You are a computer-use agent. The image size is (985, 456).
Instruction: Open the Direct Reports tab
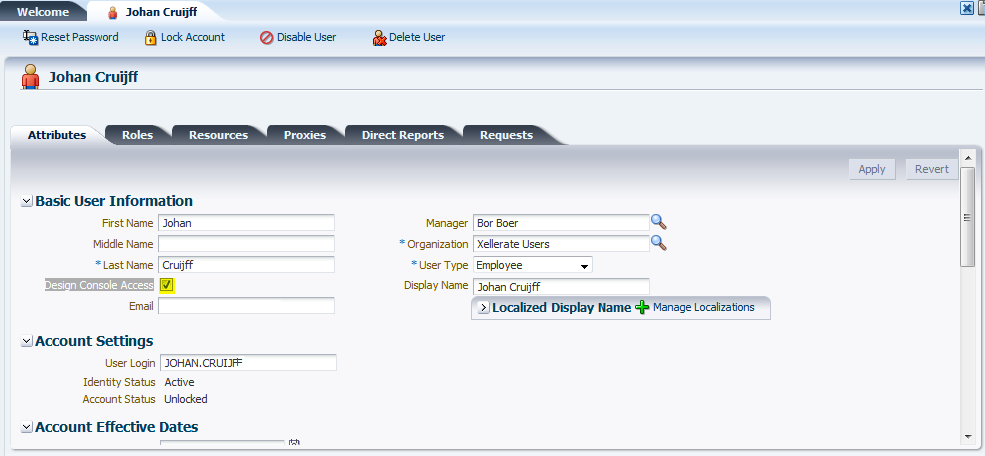coord(403,135)
